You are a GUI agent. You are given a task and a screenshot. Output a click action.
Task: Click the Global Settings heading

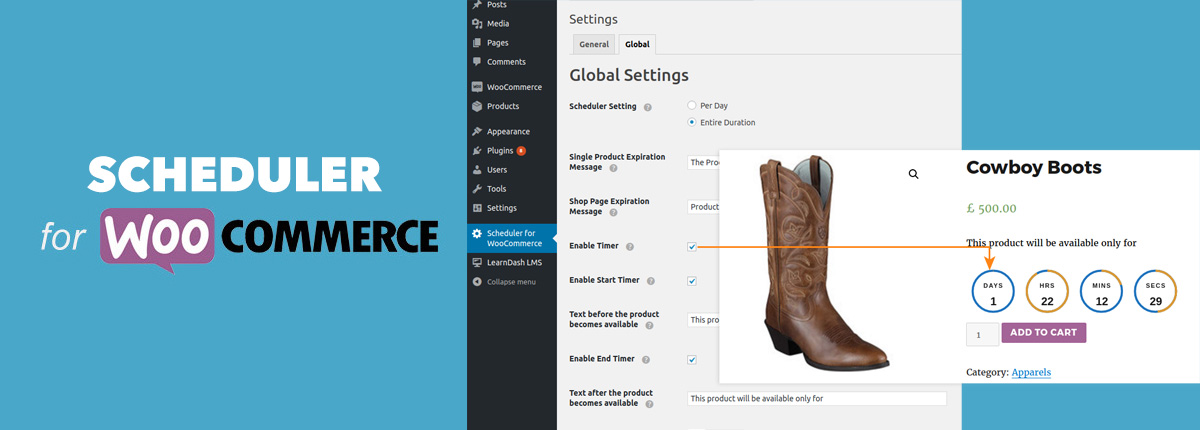point(629,75)
